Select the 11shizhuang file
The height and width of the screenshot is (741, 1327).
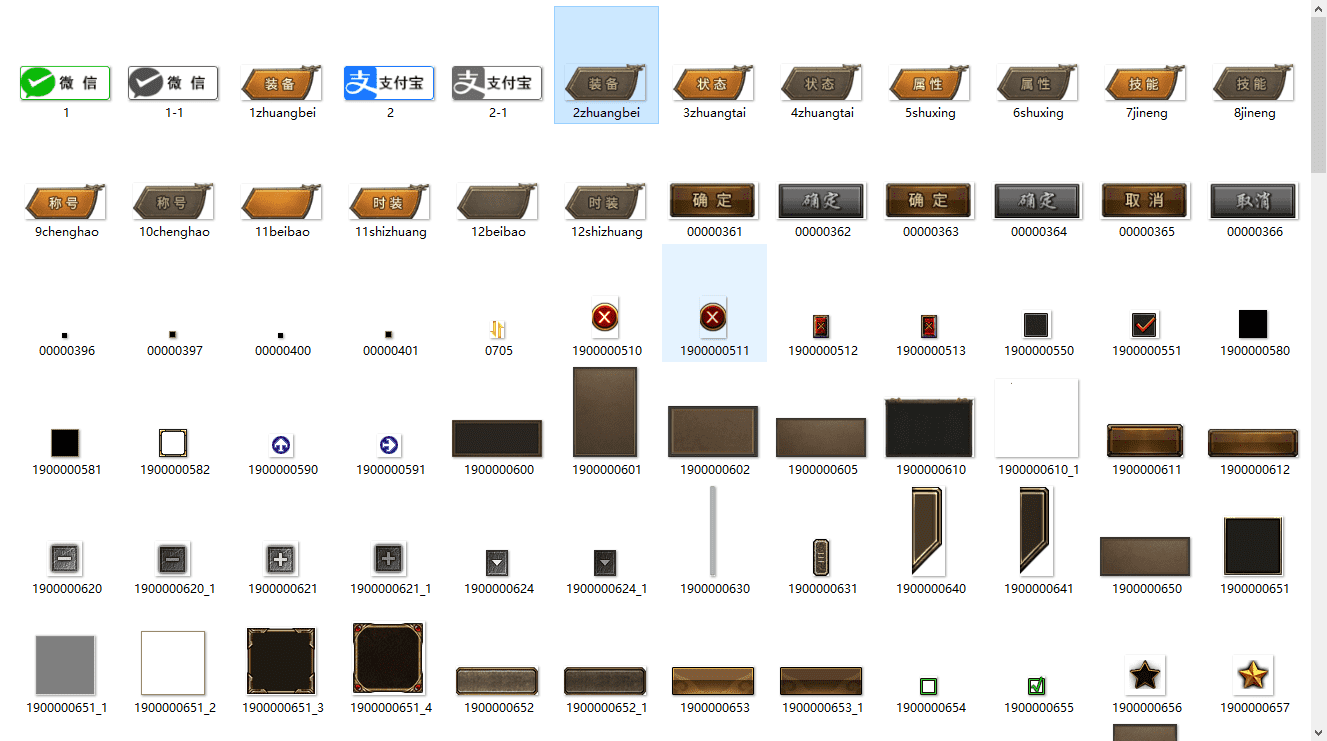point(390,202)
